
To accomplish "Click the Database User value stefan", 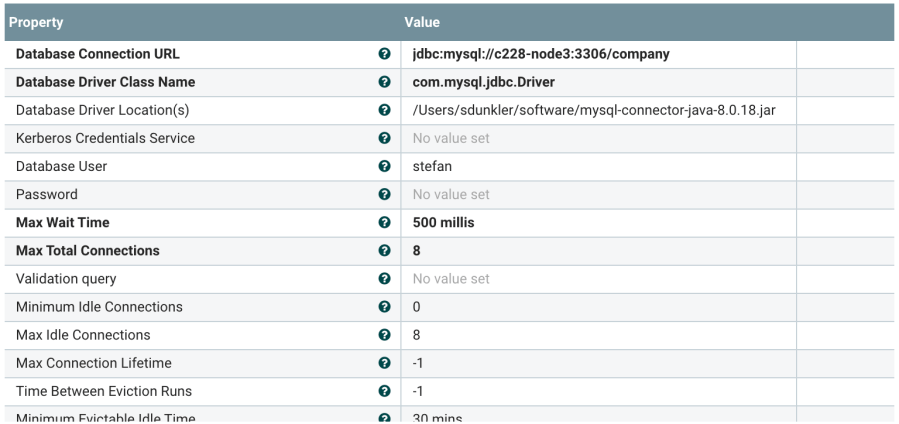I will (x=432, y=166).
